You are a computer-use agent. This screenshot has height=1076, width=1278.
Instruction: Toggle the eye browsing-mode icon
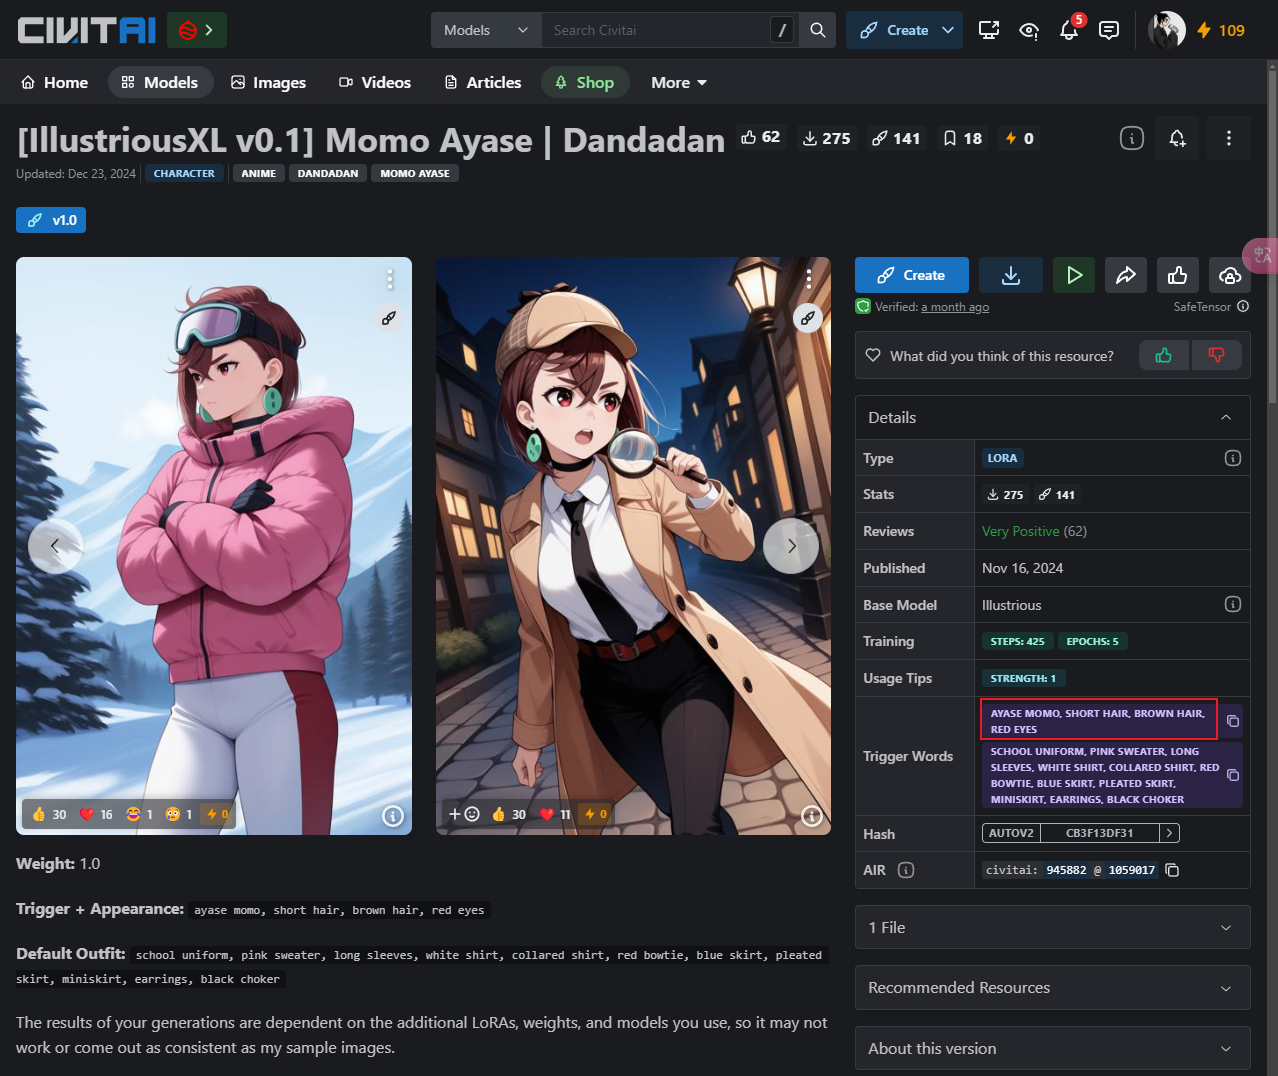[1029, 31]
